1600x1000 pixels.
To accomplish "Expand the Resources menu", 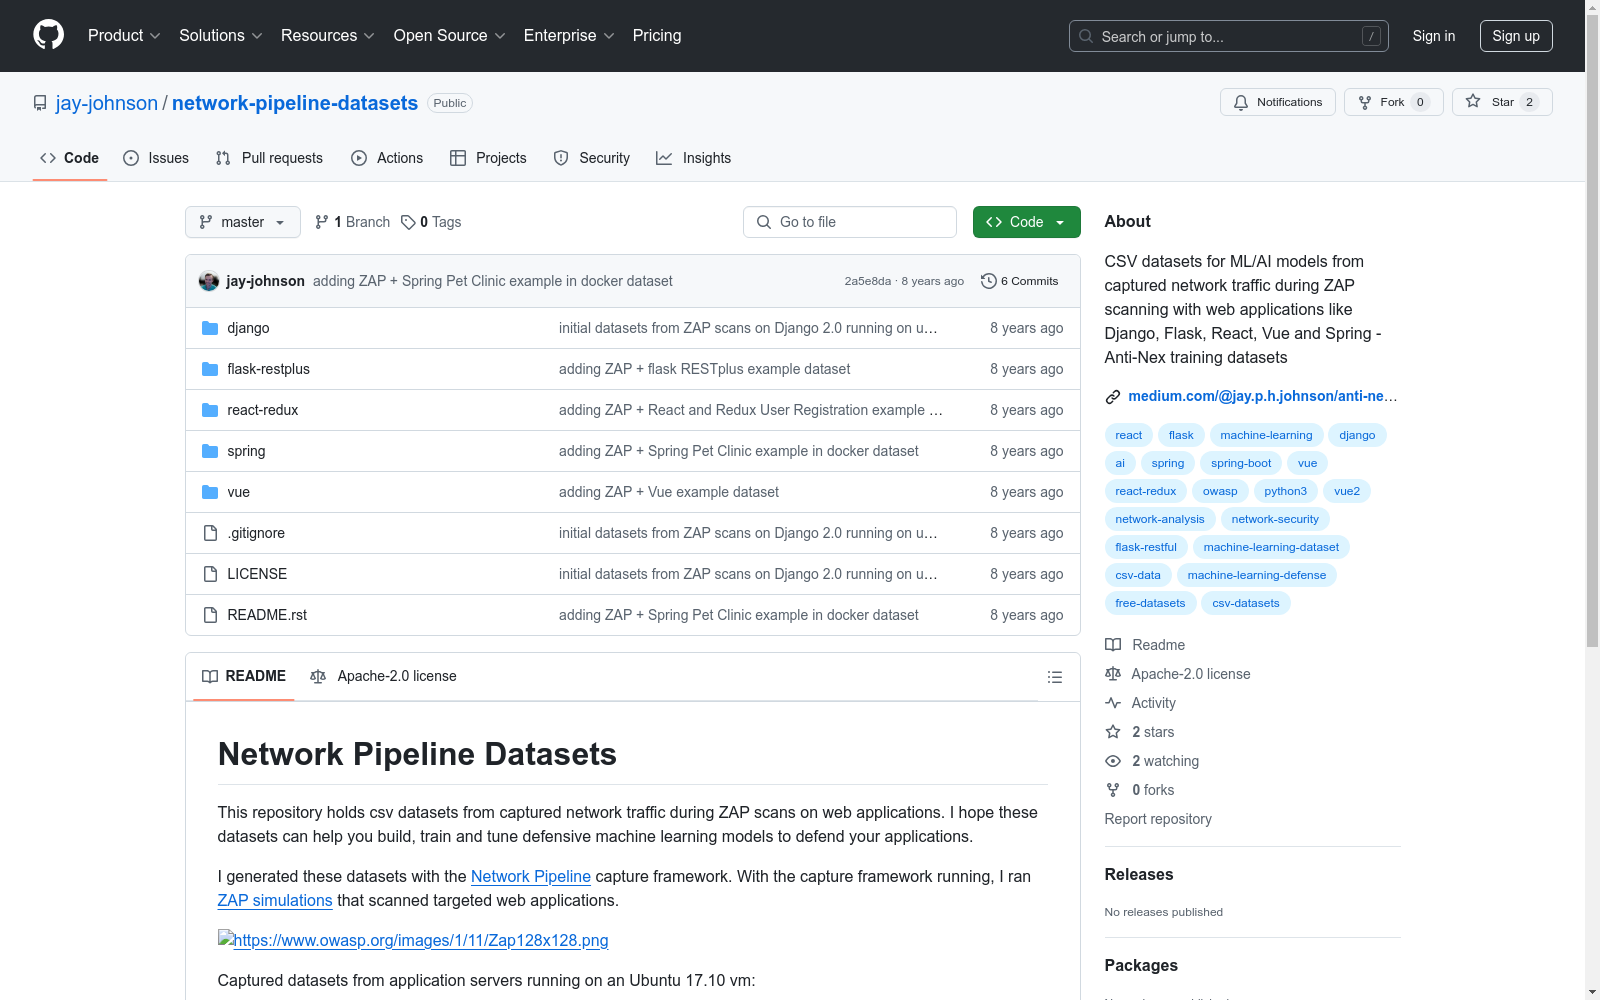I will click(328, 35).
